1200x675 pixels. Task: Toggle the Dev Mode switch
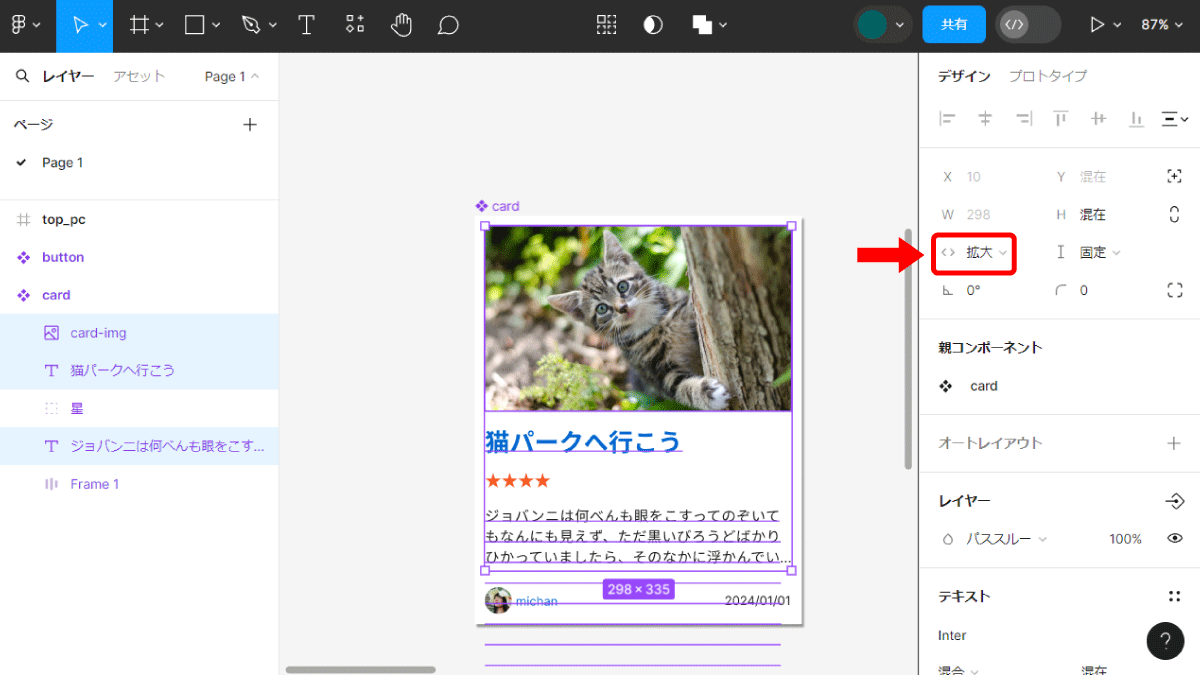tap(1028, 25)
